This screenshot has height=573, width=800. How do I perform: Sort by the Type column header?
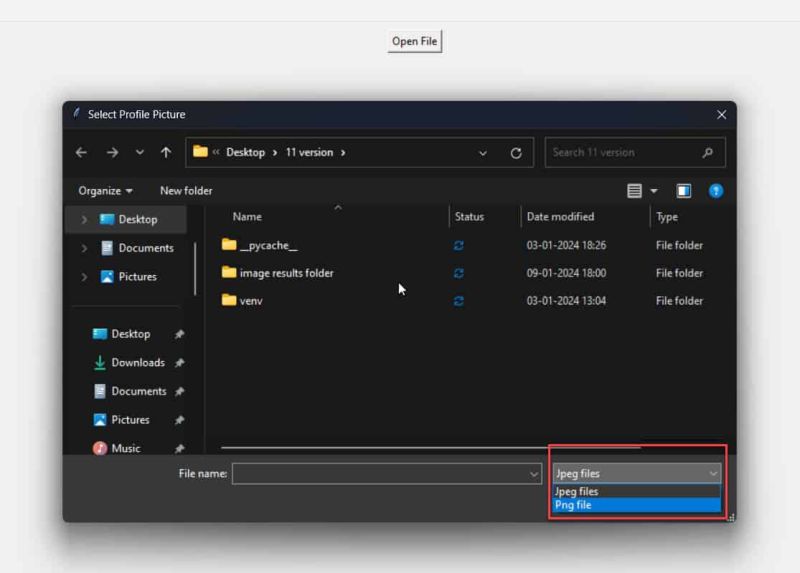667,217
